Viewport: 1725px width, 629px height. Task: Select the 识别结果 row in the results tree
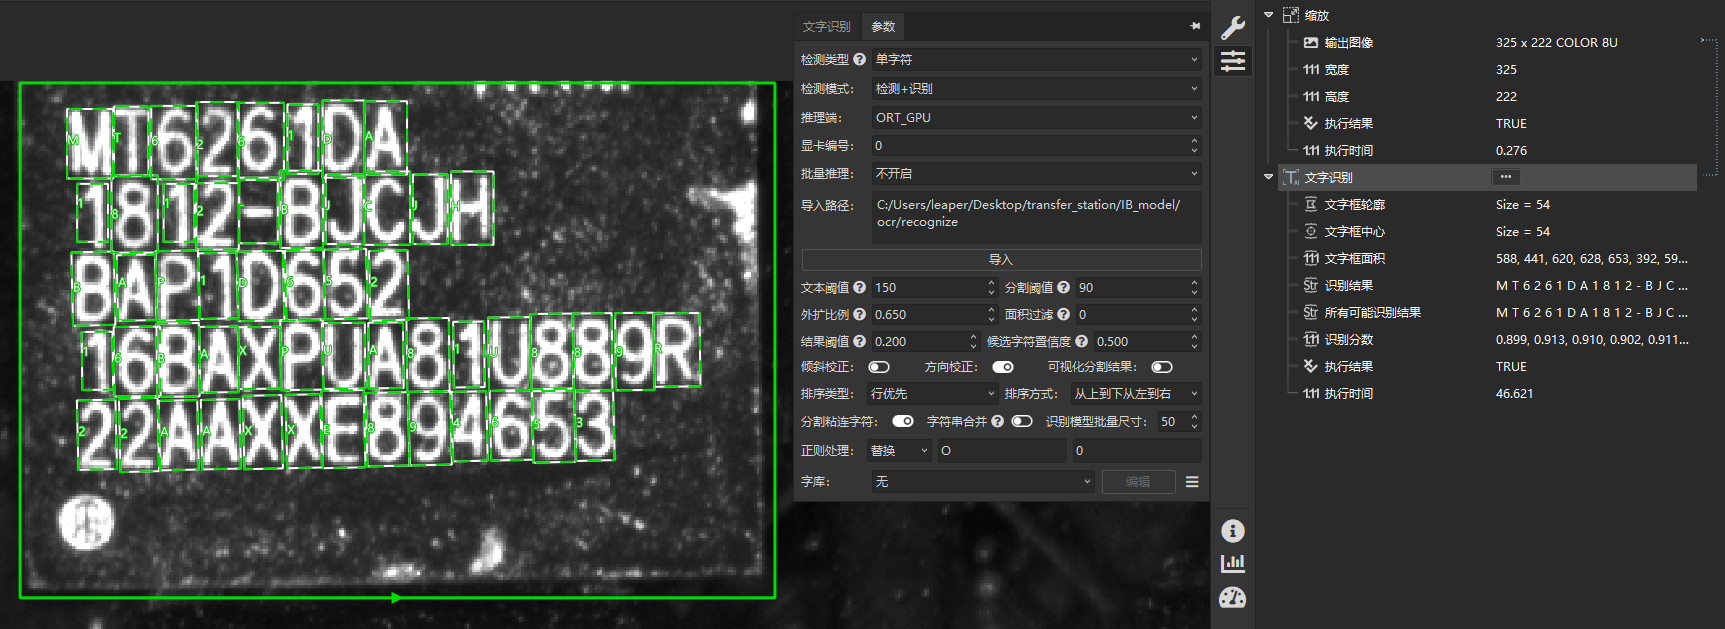(1348, 286)
